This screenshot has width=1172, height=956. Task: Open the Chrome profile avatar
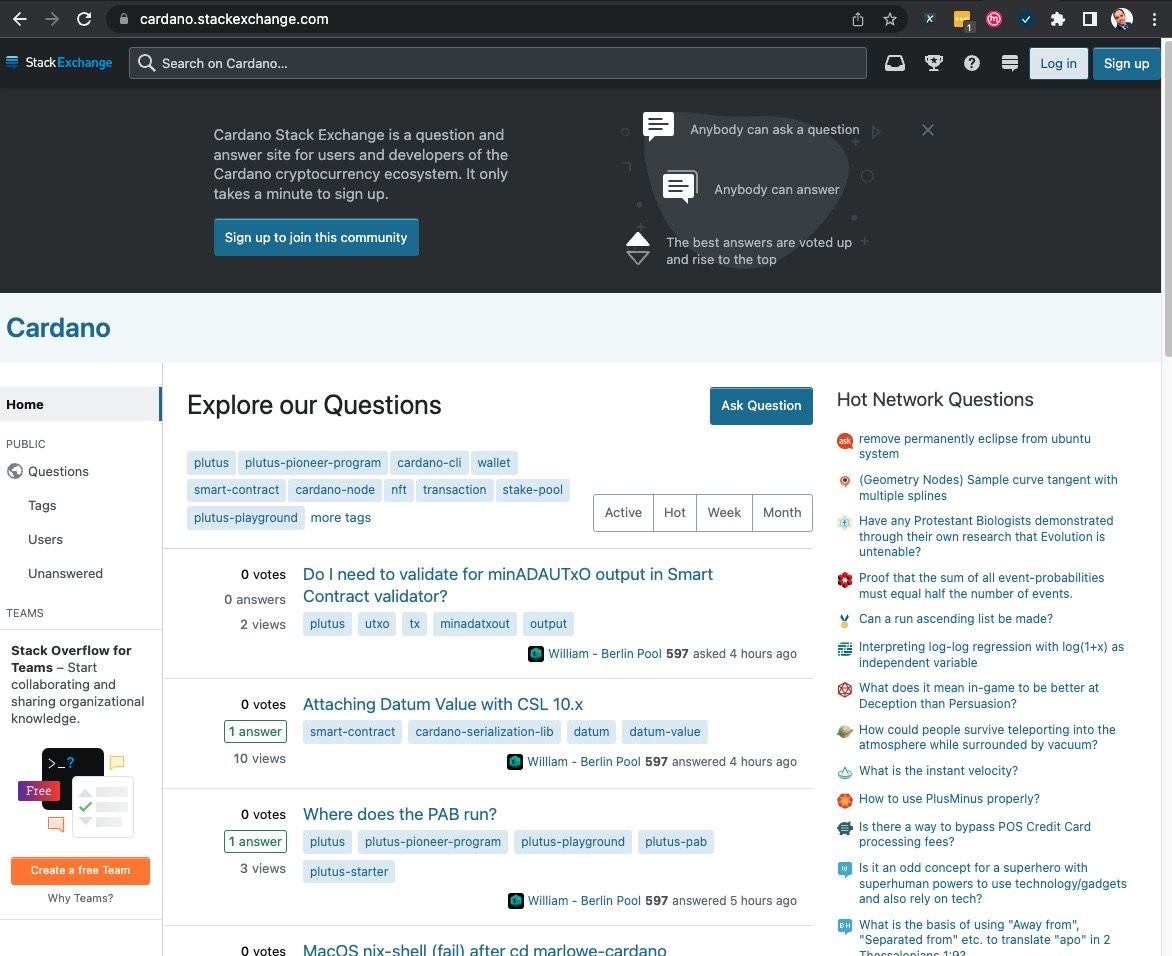1122,19
